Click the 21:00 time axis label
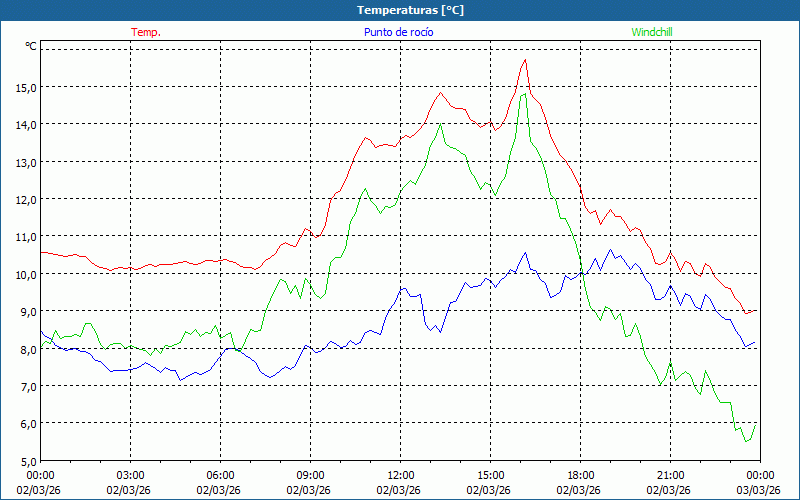 (670, 475)
